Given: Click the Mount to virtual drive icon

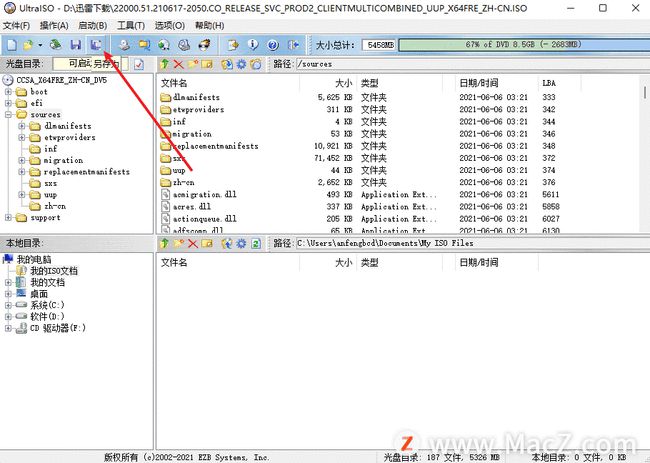Looking at the screenshot, I should click(x=184, y=44).
